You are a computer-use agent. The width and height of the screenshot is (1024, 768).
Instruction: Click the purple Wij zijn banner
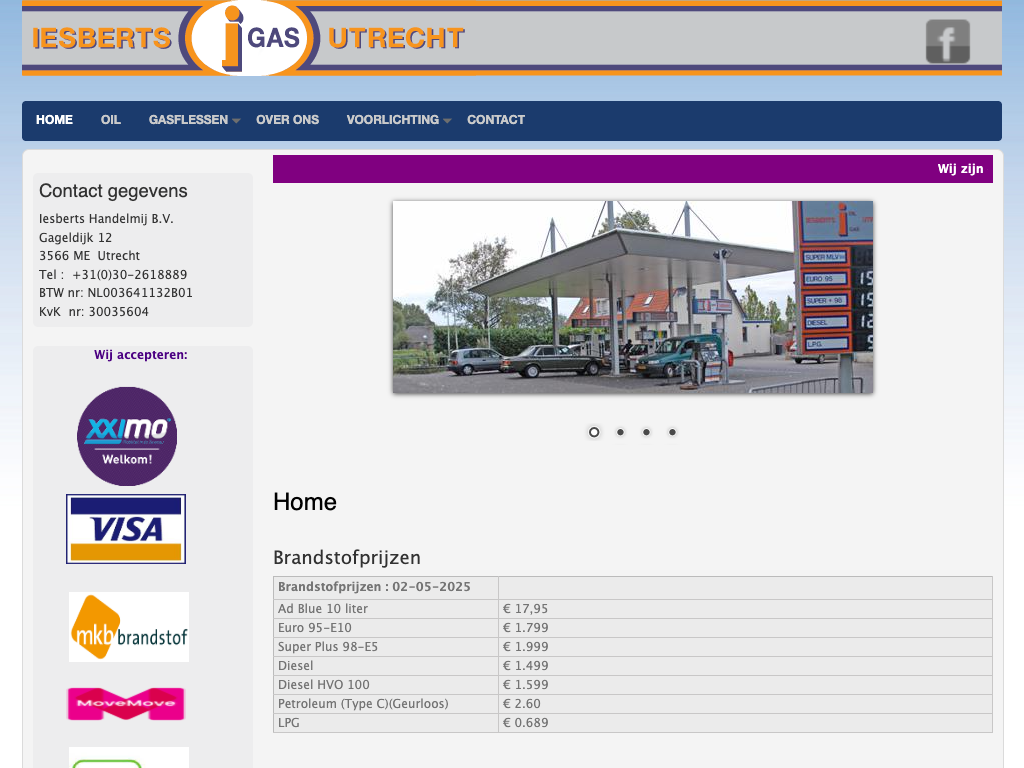pos(632,169)
